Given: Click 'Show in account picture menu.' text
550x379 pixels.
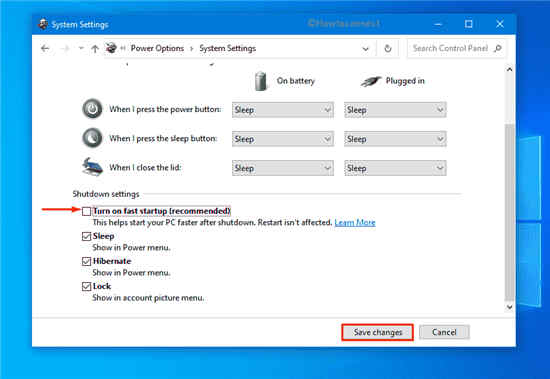Looking at the screenshot, I should click(148, 298).
